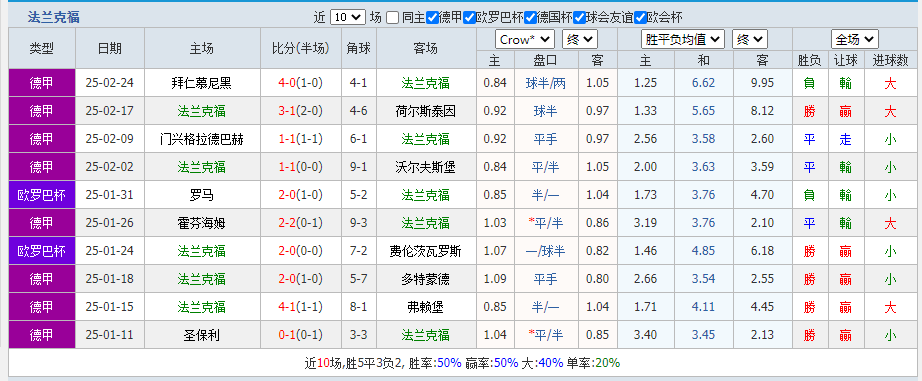
Task: Click date 25-02-09 in the table
Action: tap(110, 139)
